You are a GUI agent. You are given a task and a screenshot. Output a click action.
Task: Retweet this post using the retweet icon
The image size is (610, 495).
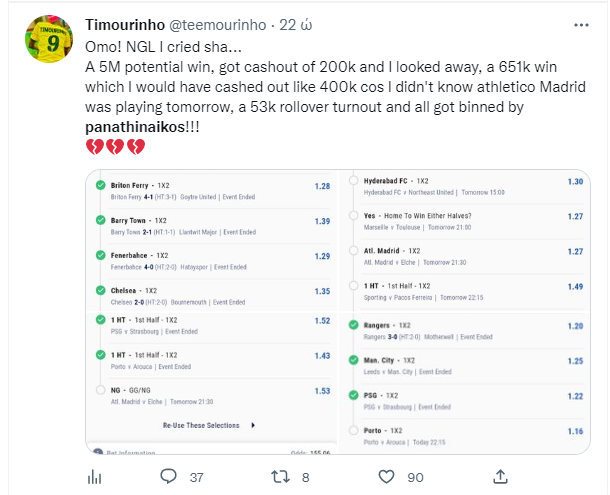pyautogui.click(x=281, y=477)
